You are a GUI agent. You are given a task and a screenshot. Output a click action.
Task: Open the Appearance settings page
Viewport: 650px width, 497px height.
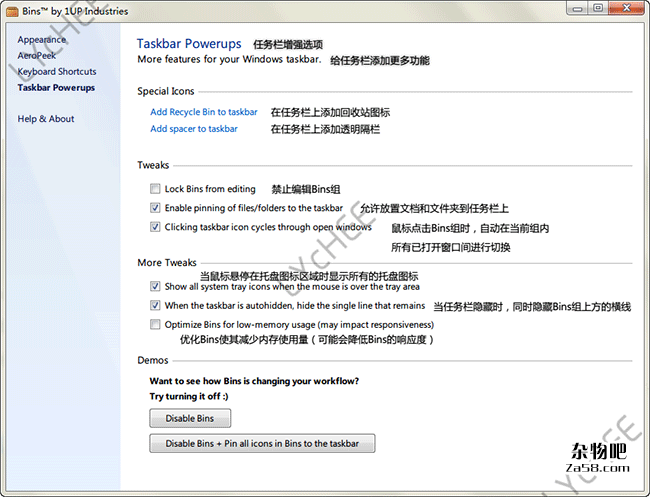point(41,39)
